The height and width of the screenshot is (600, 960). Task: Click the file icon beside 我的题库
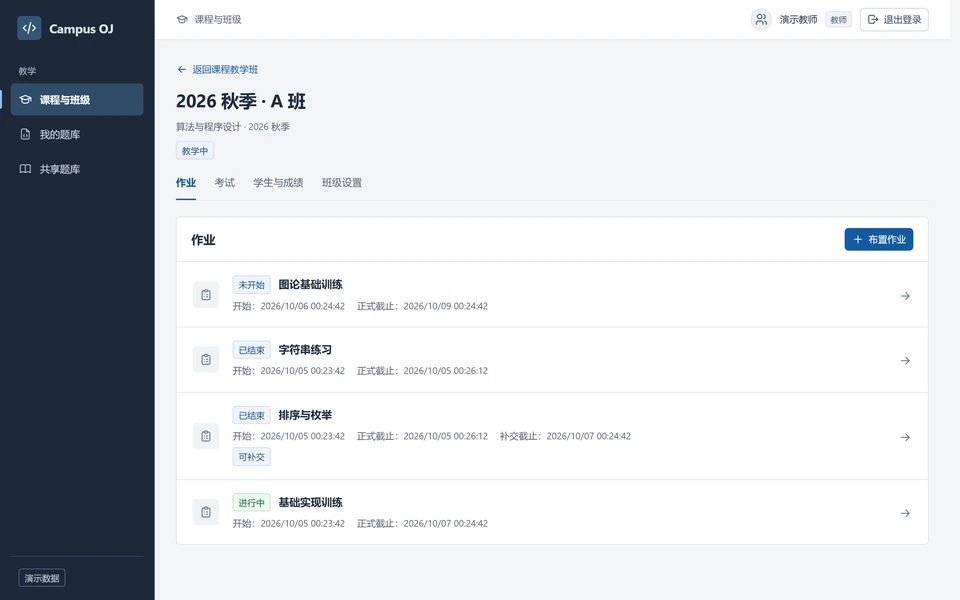[x=25, y=134]
